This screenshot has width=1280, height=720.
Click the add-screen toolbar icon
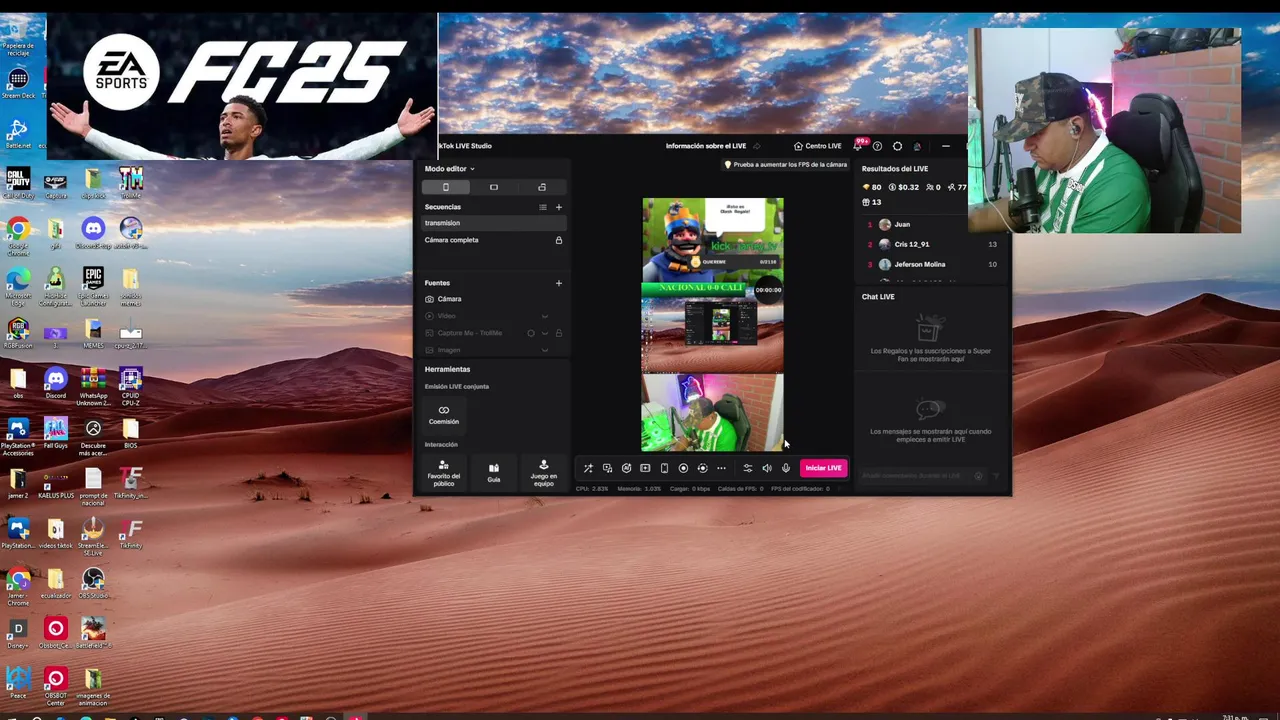pyautogui.click(x=645, y=468)
